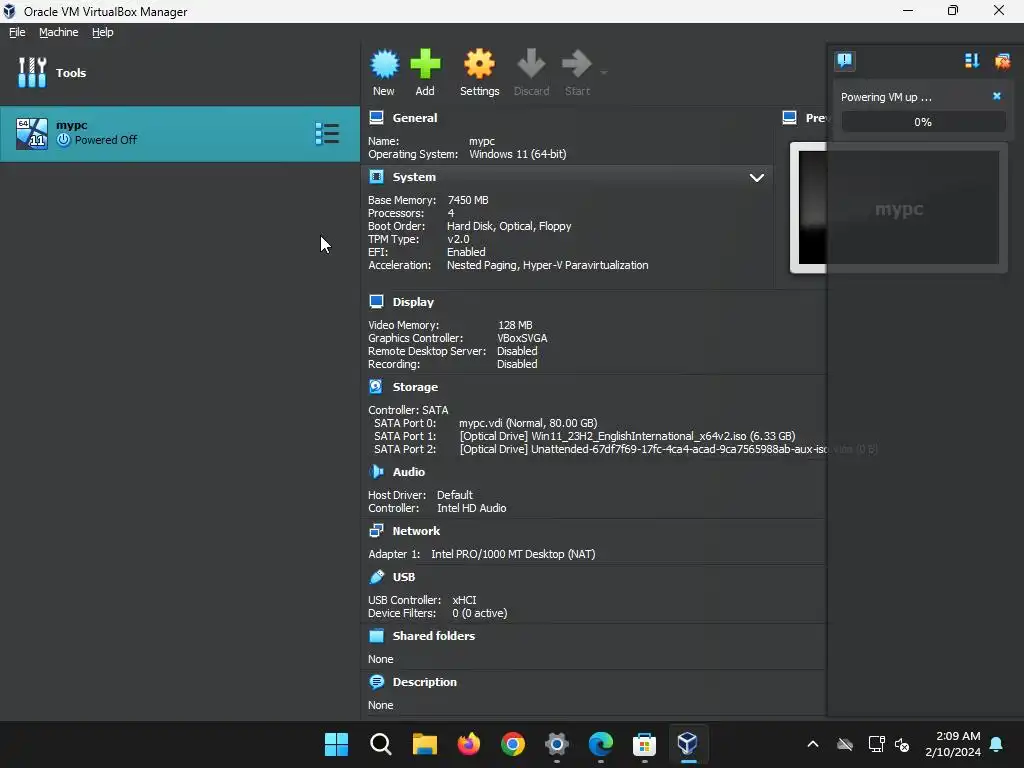This screenshot has width=1024, height=768.
Task: Click the Shared folders folder icon
Action: [376, 635]
